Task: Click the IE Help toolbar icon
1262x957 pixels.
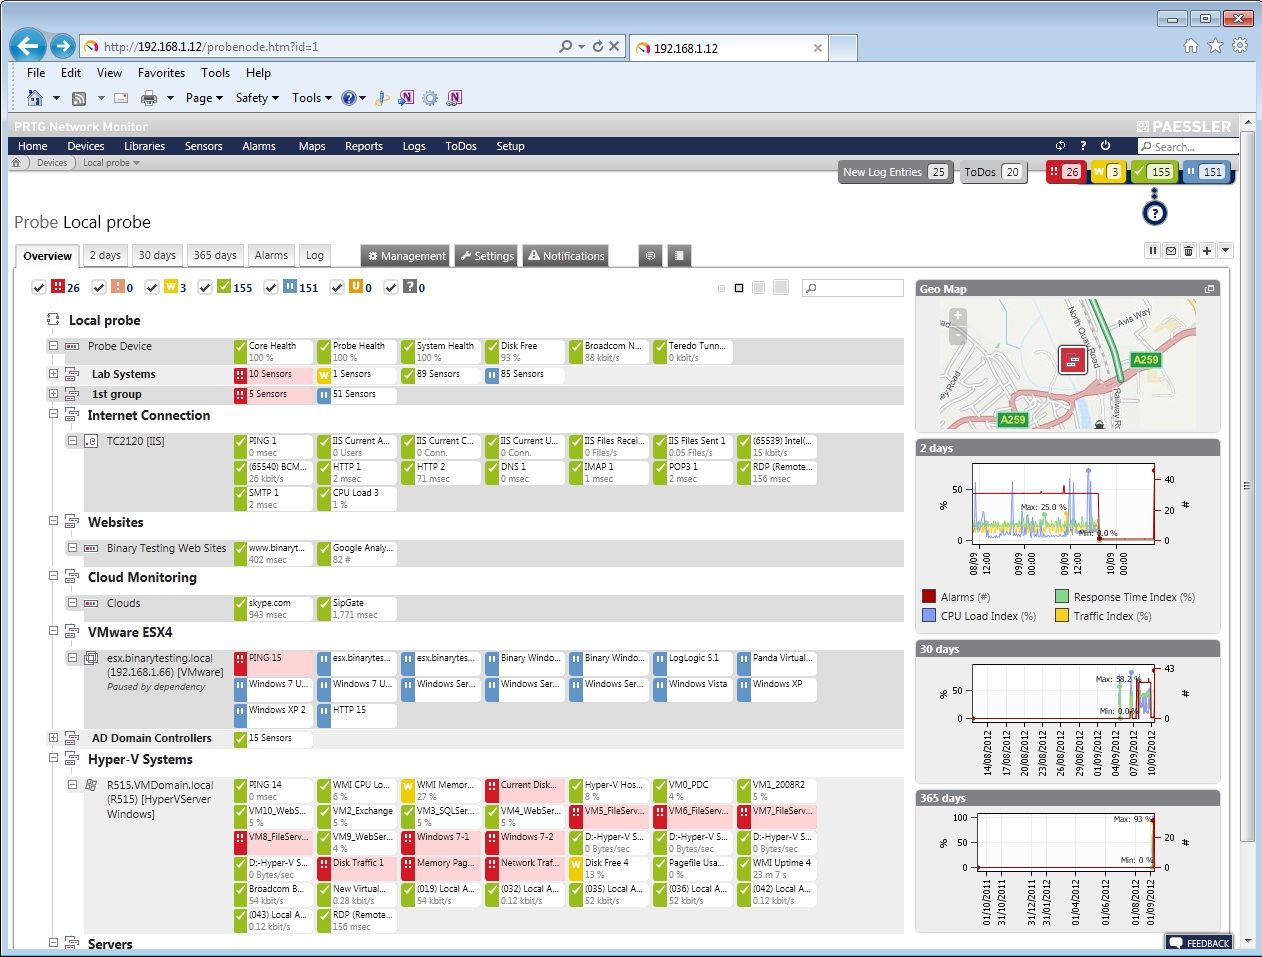Action: [x=348, y=98]
